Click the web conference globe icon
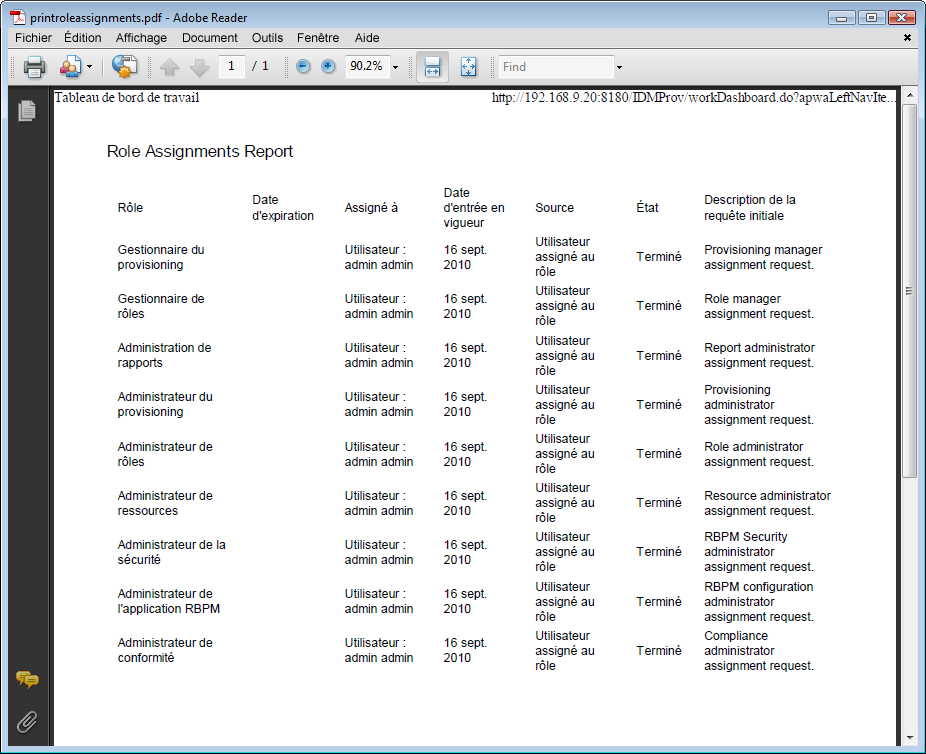 (125, 67)
